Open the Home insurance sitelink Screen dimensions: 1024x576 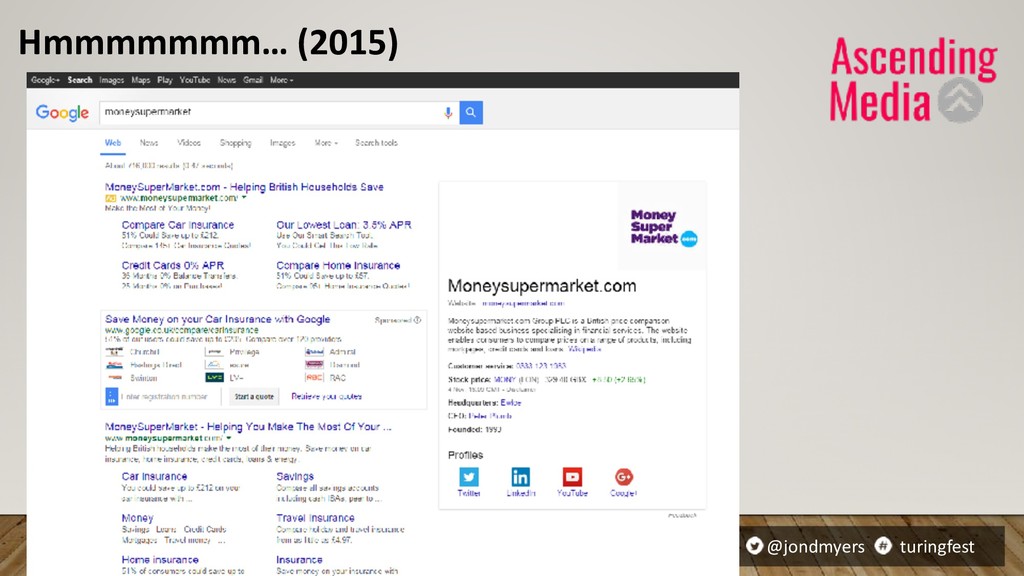point(160,560)
